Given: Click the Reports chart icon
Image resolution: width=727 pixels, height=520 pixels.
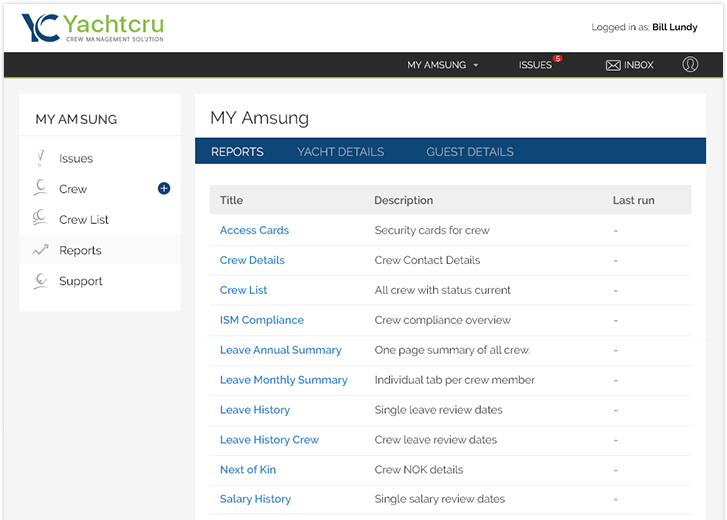Looking at the screenshot, I should click(x=40, y=250).
